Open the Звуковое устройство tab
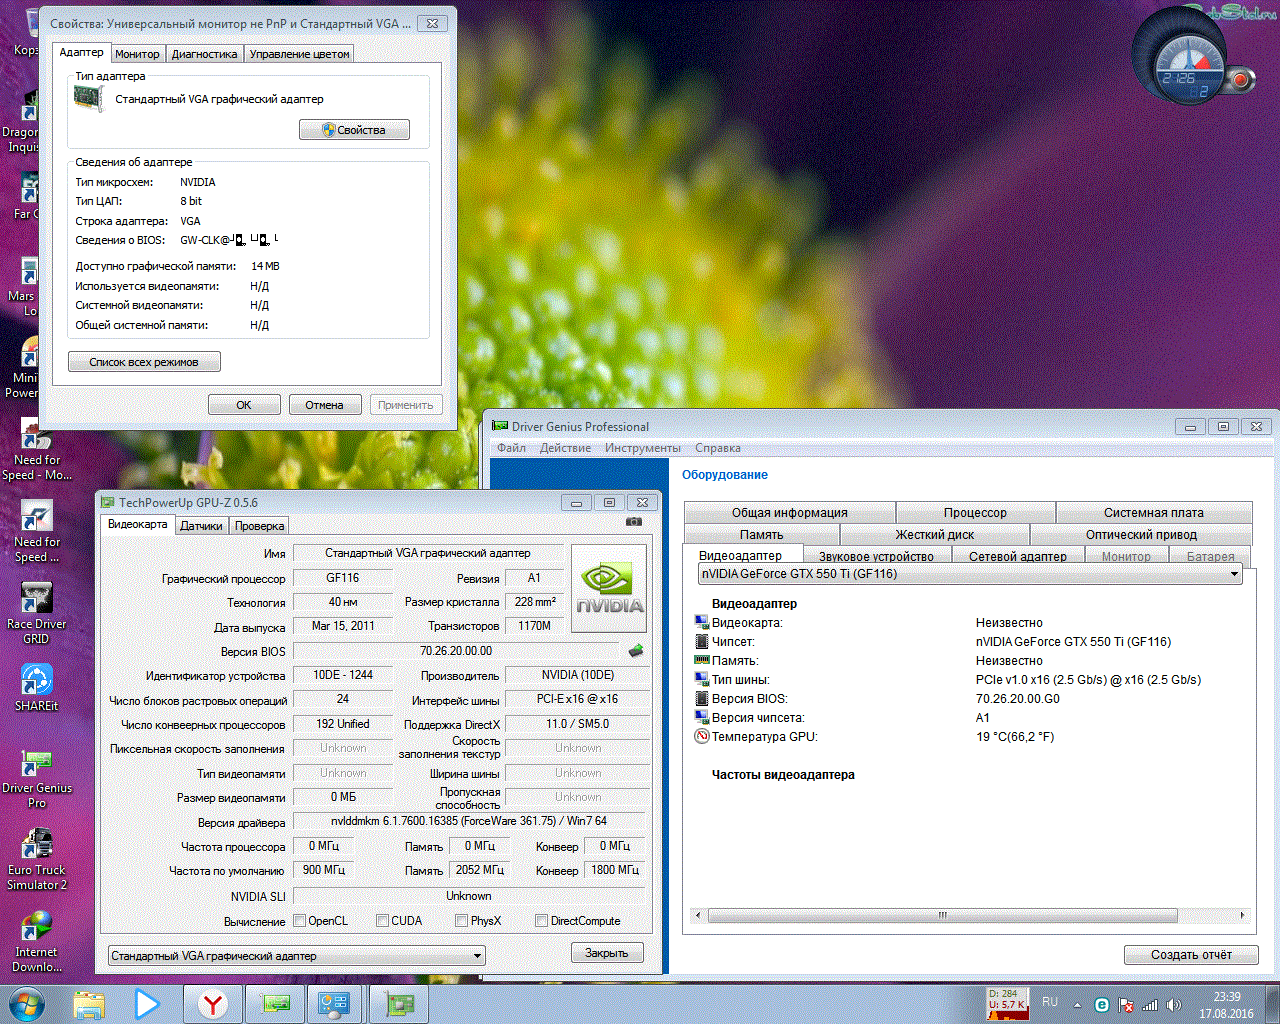Screen dimensions: 1280x1024 876,556
